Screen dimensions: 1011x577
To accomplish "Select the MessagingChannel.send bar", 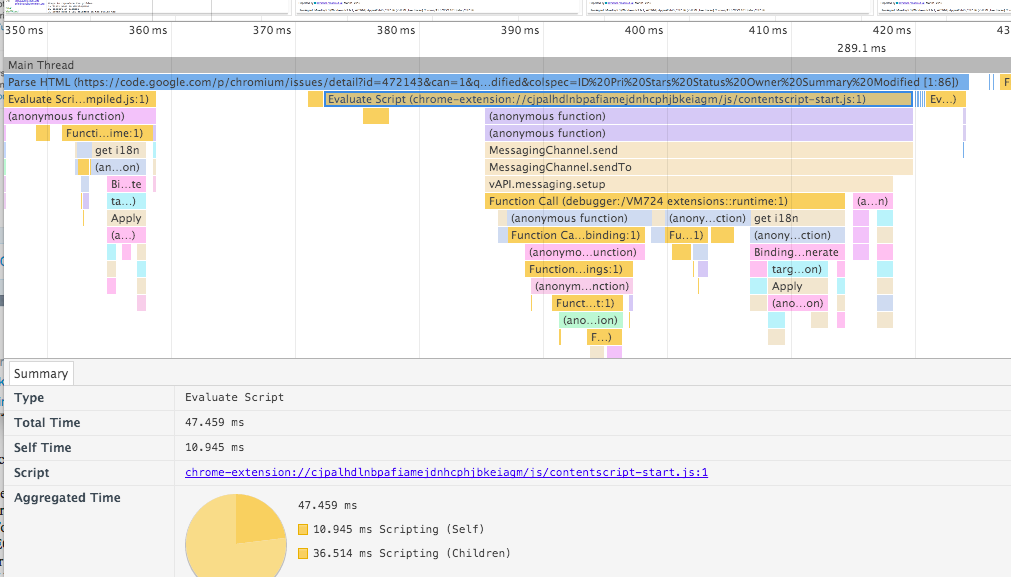I will [699, 150].
